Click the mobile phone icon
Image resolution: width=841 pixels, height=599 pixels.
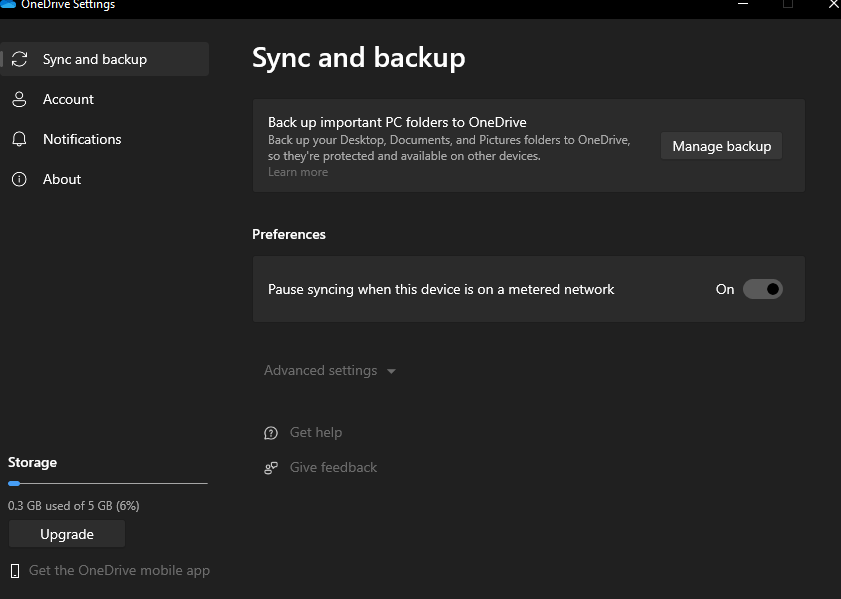[15, 571]
